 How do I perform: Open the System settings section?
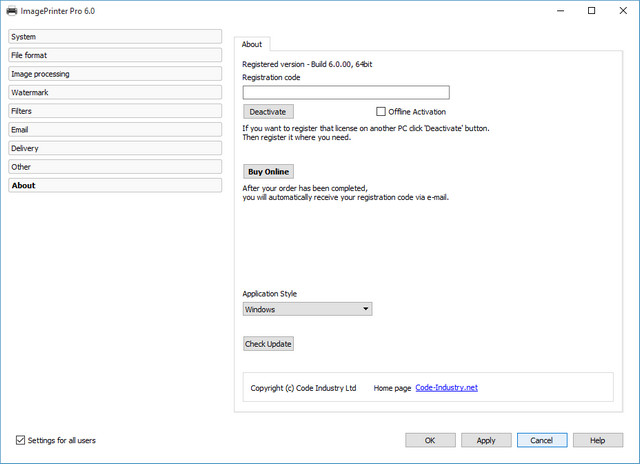tap(114, 37)
